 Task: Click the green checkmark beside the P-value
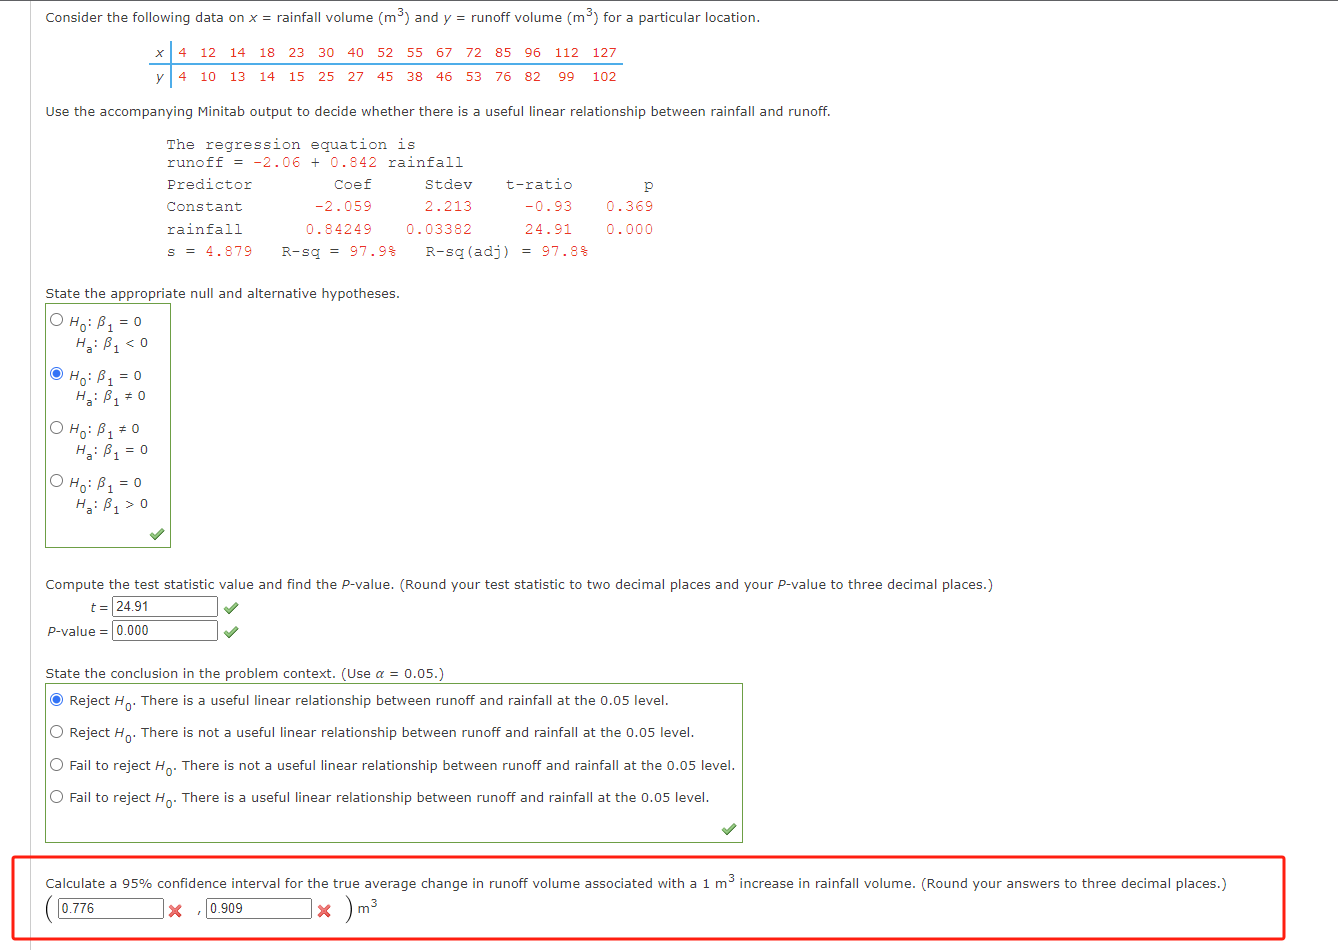pos(230,630)
